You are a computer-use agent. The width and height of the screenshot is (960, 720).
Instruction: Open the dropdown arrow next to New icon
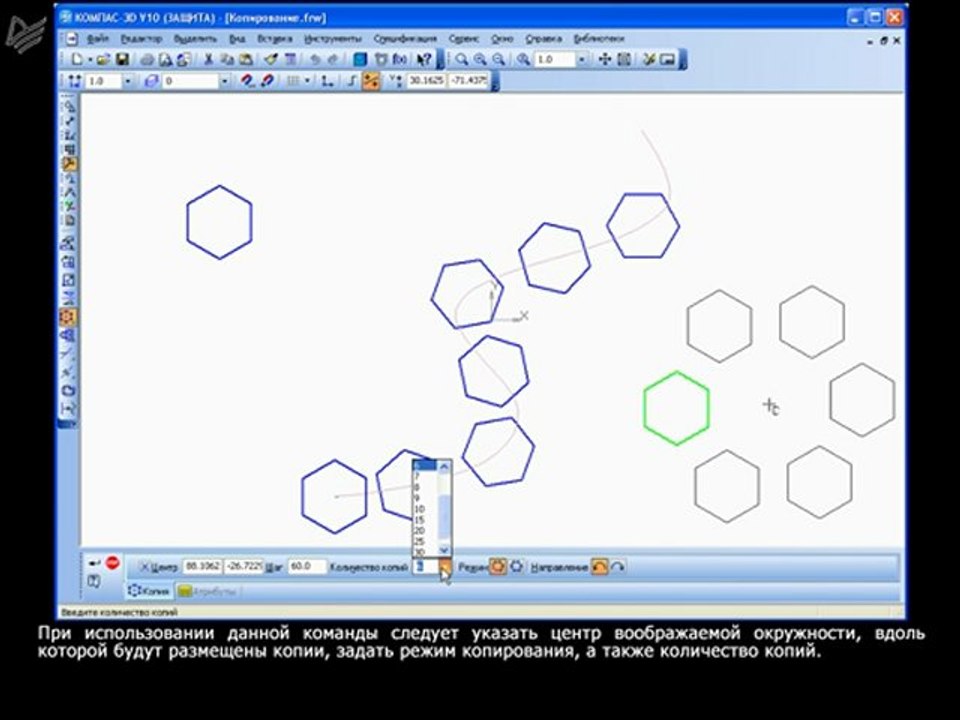(89, 59)
